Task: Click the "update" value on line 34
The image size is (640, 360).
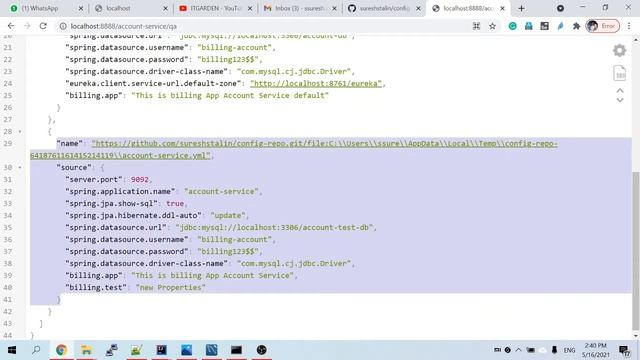Action: point(228,215)
